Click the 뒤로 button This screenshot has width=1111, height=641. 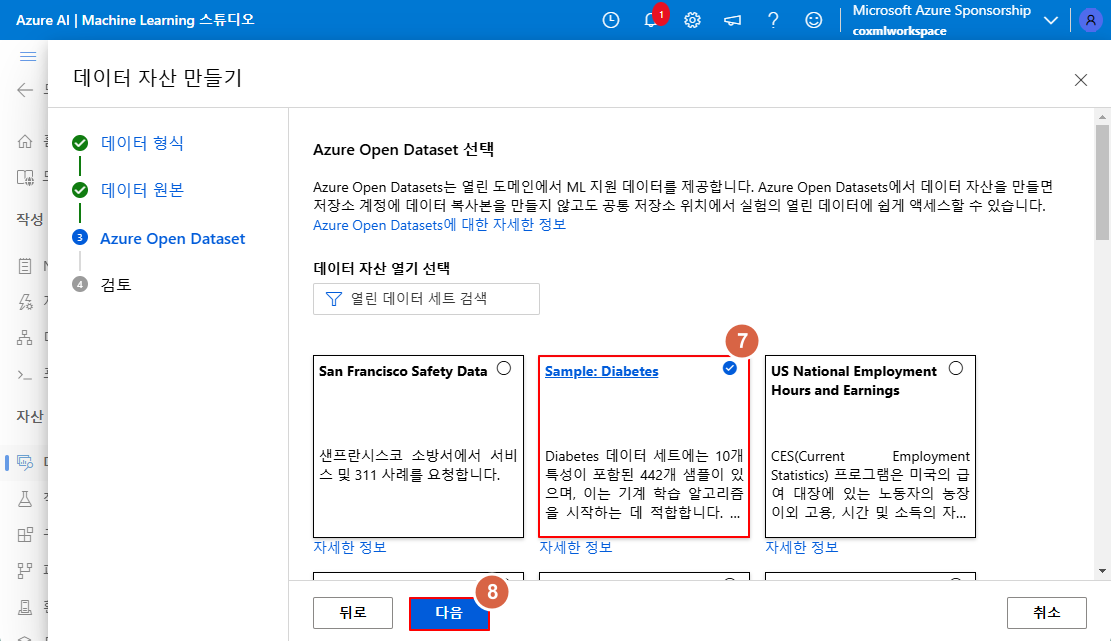pos(353,613)
